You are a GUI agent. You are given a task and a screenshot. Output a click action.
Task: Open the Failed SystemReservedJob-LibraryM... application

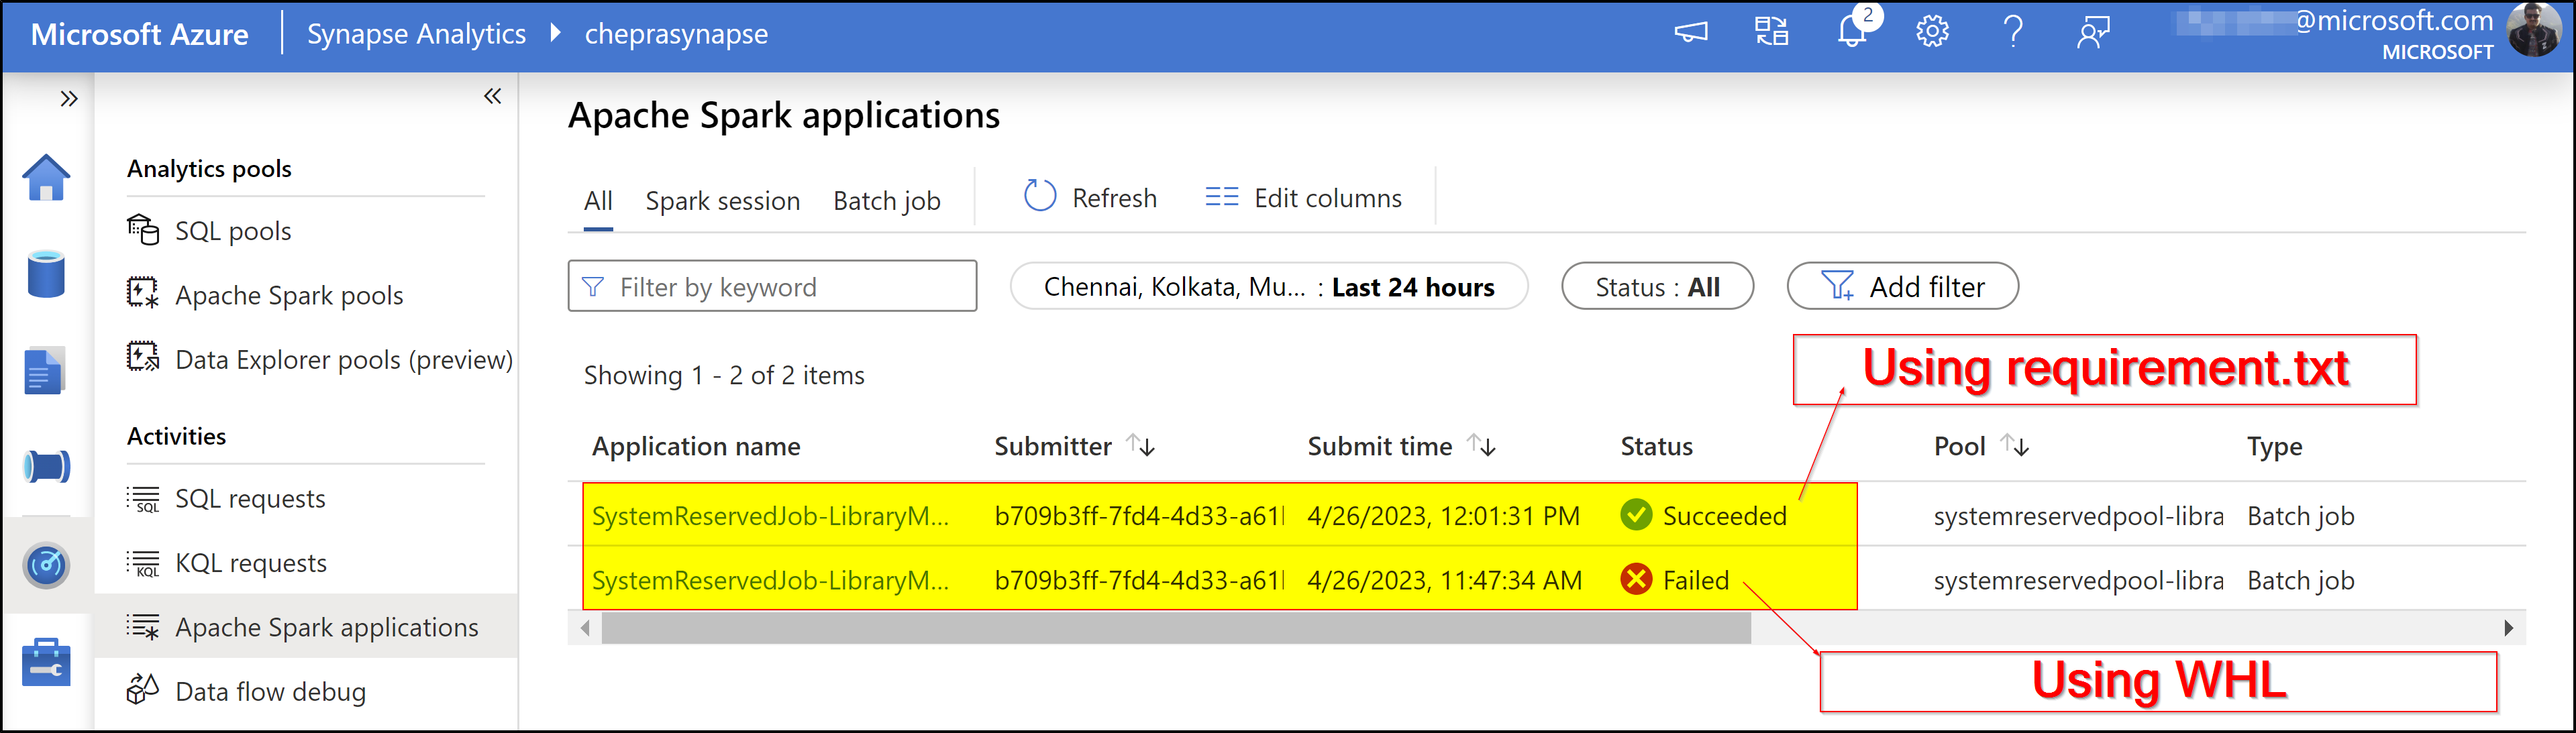[x=769, y=580]
